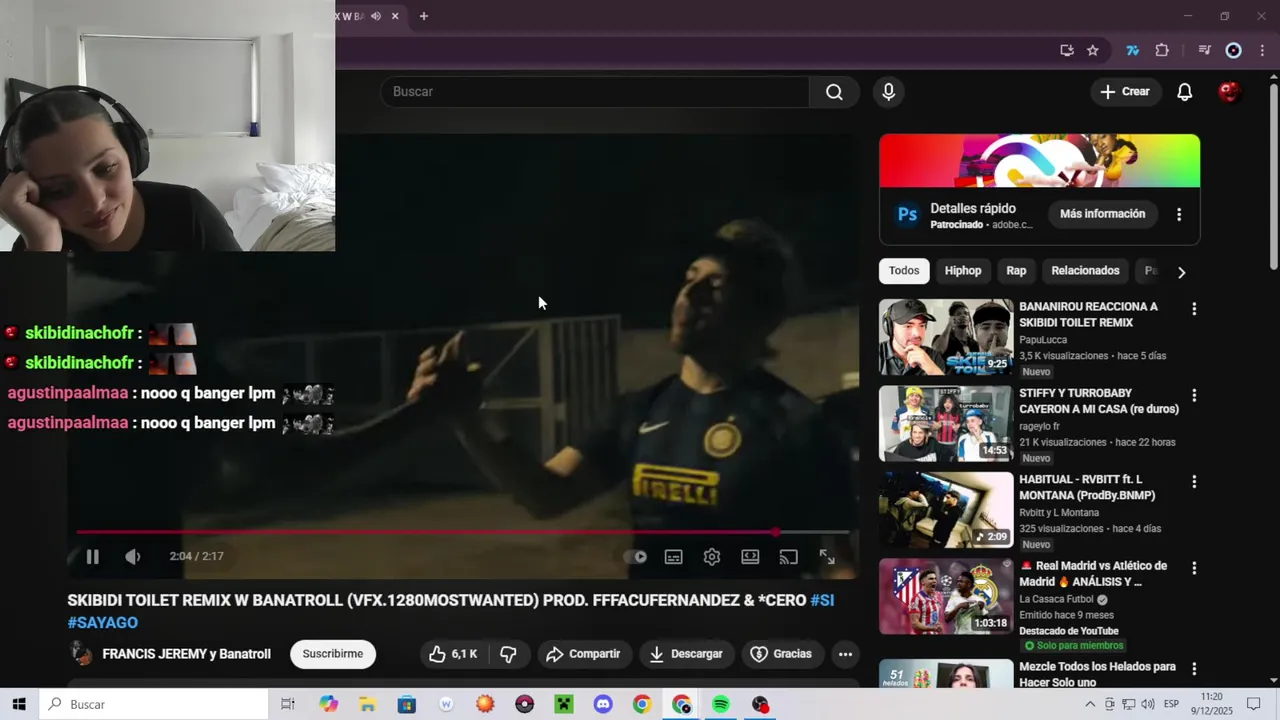Select the Rap filter chip
The height and width of the screenshot is (720, 1280).
(1016, 271)
